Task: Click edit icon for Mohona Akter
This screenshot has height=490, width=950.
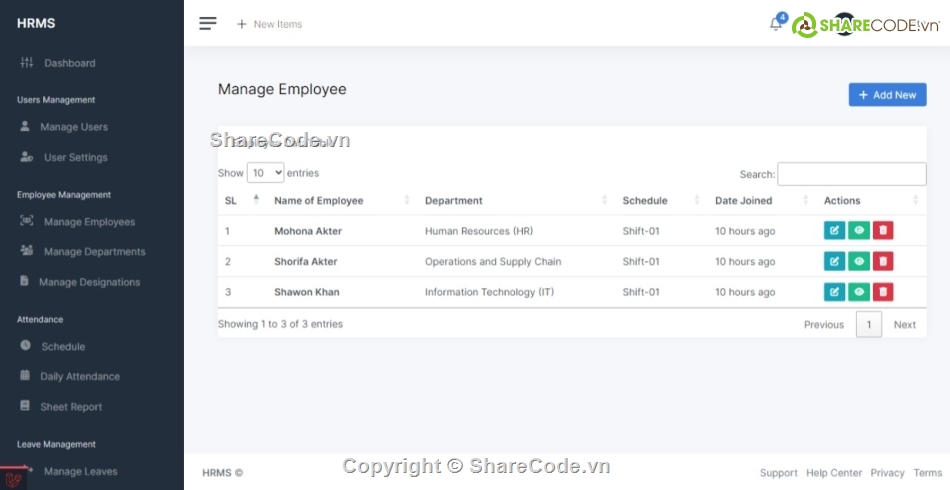Action: (834, 231)
